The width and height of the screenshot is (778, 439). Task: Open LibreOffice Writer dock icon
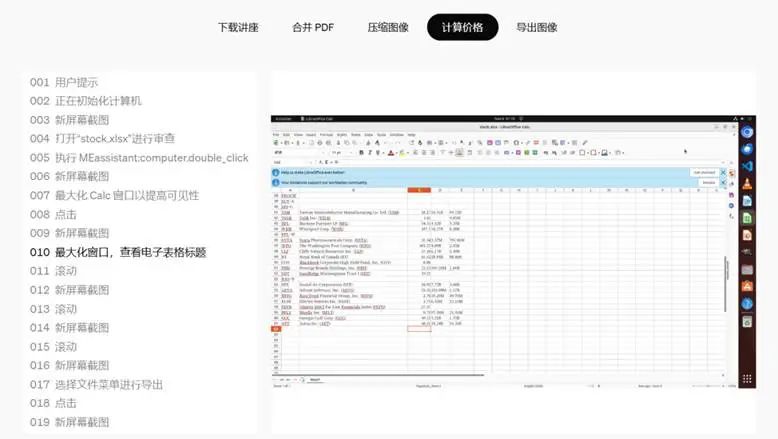747,201
